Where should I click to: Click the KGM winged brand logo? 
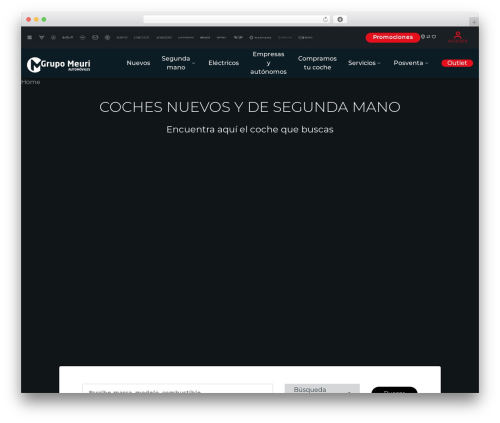[x=238, y=37]
